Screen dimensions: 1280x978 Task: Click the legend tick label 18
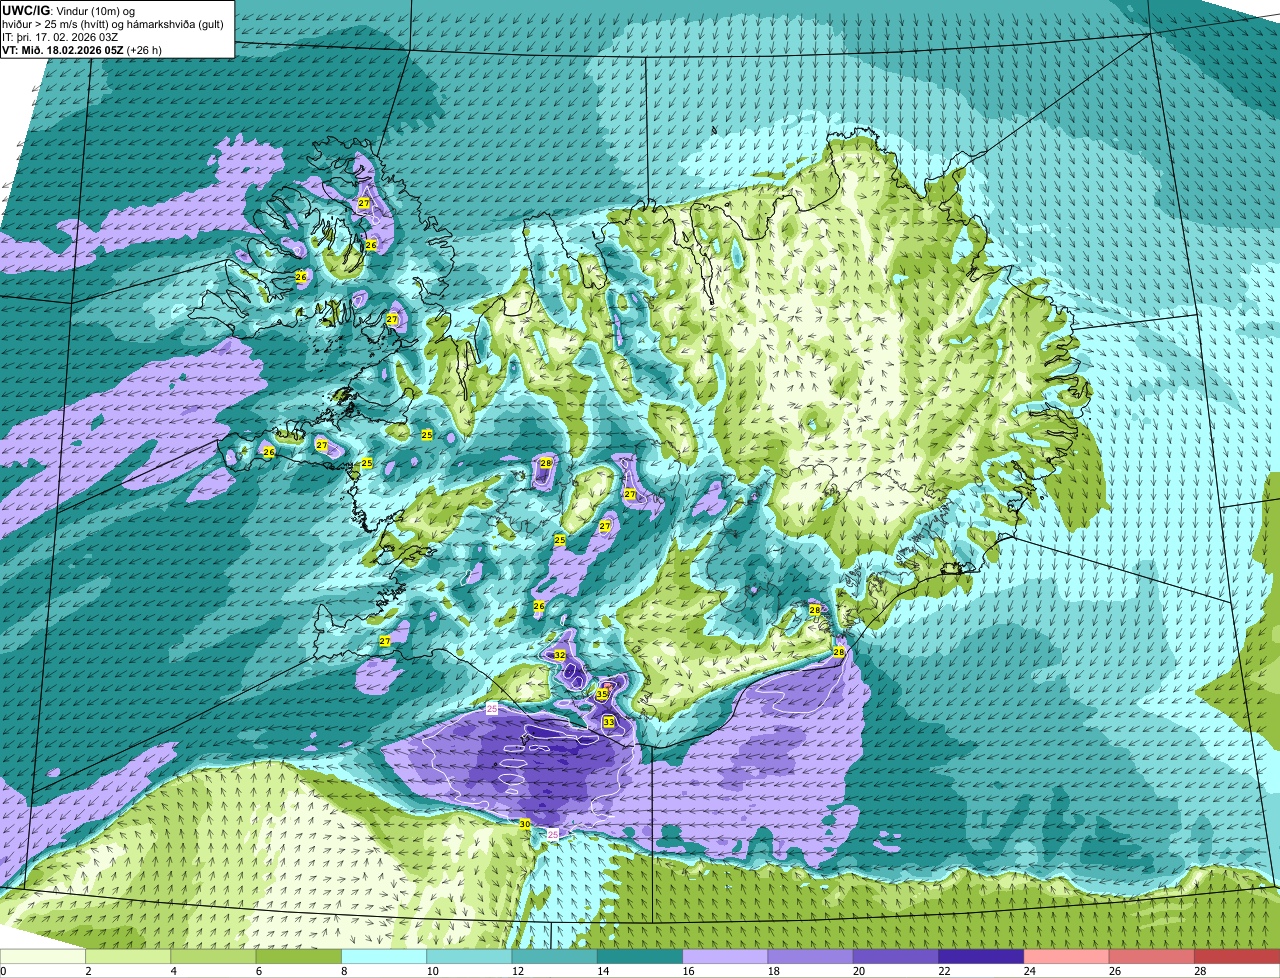coord(773,971)
